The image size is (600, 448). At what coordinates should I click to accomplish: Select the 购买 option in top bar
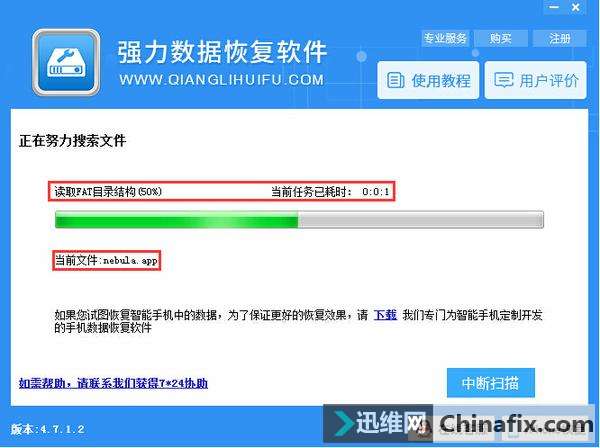point(501,38)
